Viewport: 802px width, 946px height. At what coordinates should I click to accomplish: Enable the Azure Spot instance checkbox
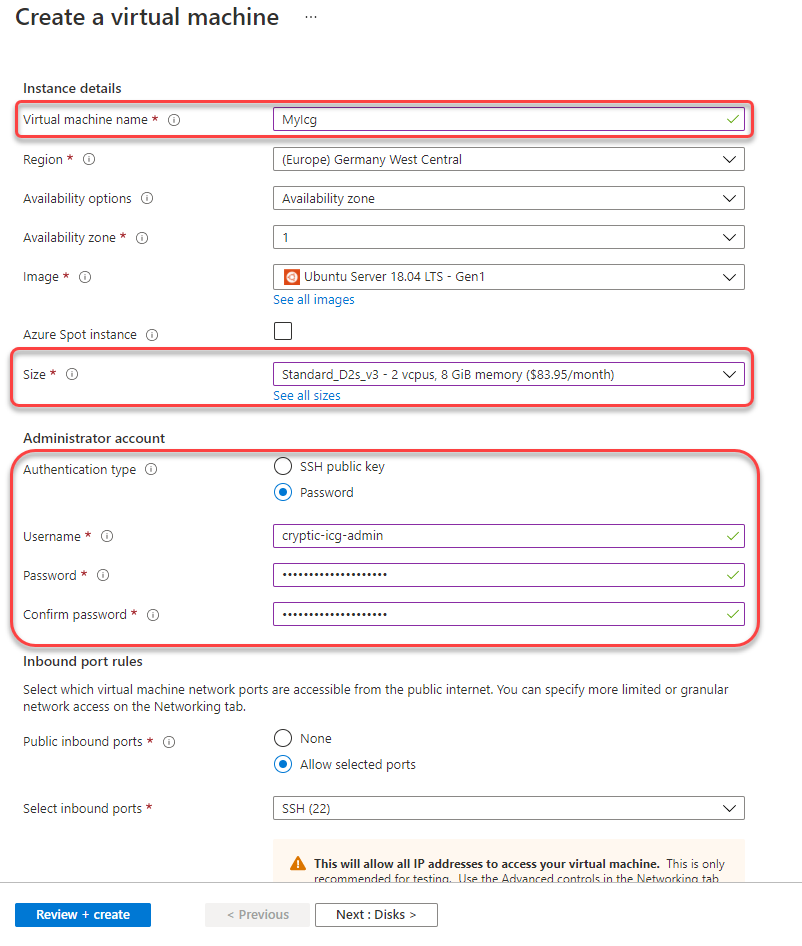click(283, 331)
